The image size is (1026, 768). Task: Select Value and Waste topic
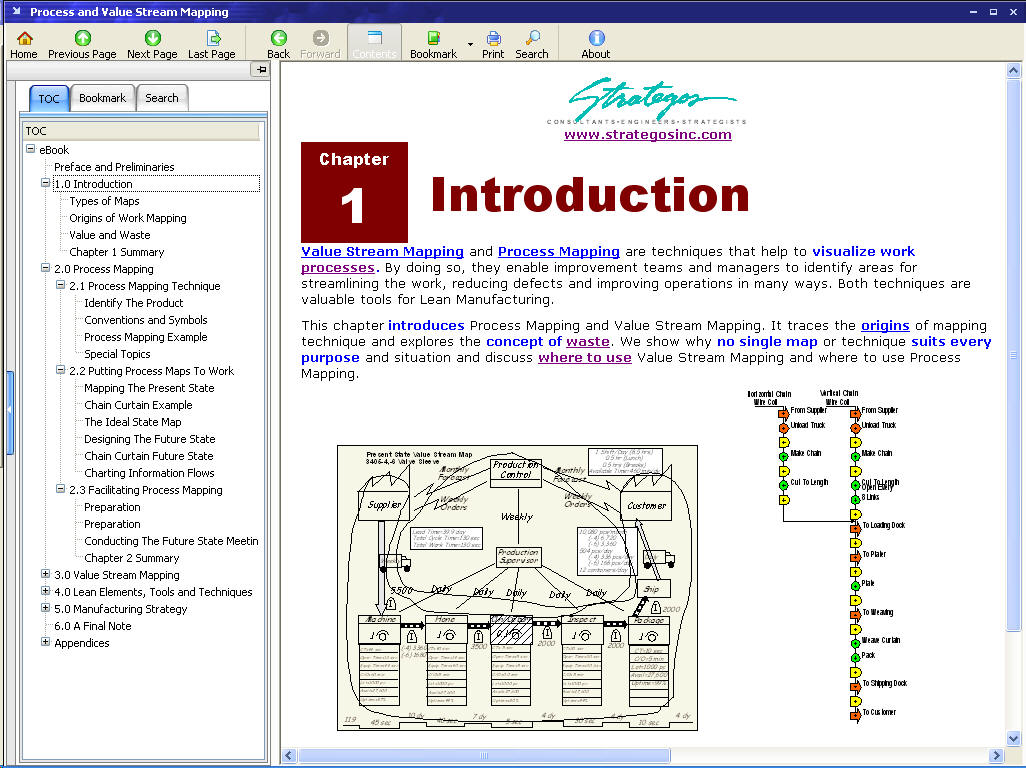point(109,235)
